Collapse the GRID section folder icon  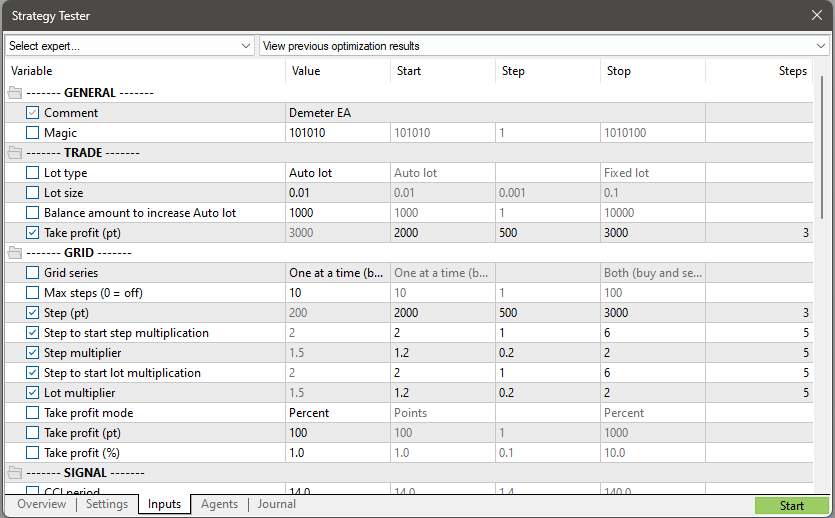pyautogui.click(x=15, y=253)
